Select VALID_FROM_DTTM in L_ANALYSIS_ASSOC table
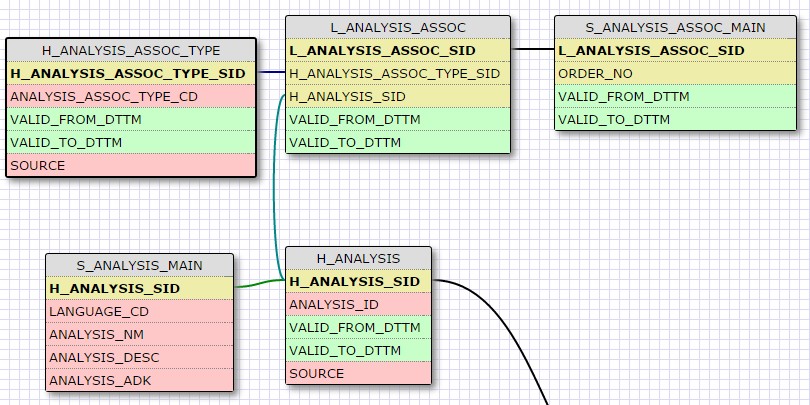 click(x=397, y=119)
